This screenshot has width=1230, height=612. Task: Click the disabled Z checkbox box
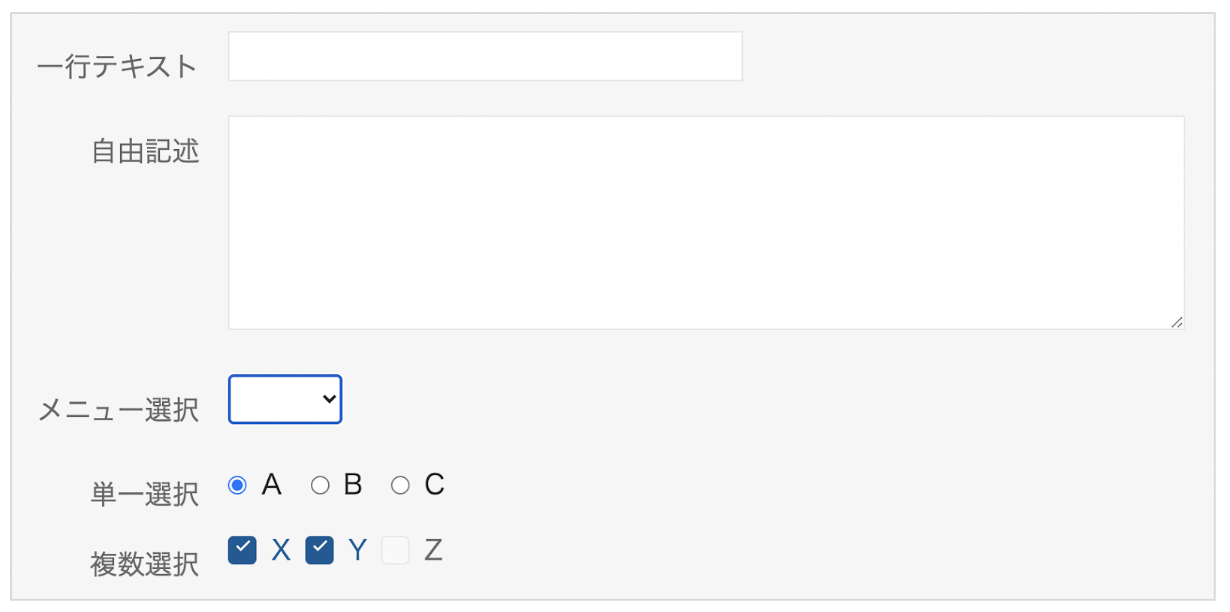pos(395,550)
